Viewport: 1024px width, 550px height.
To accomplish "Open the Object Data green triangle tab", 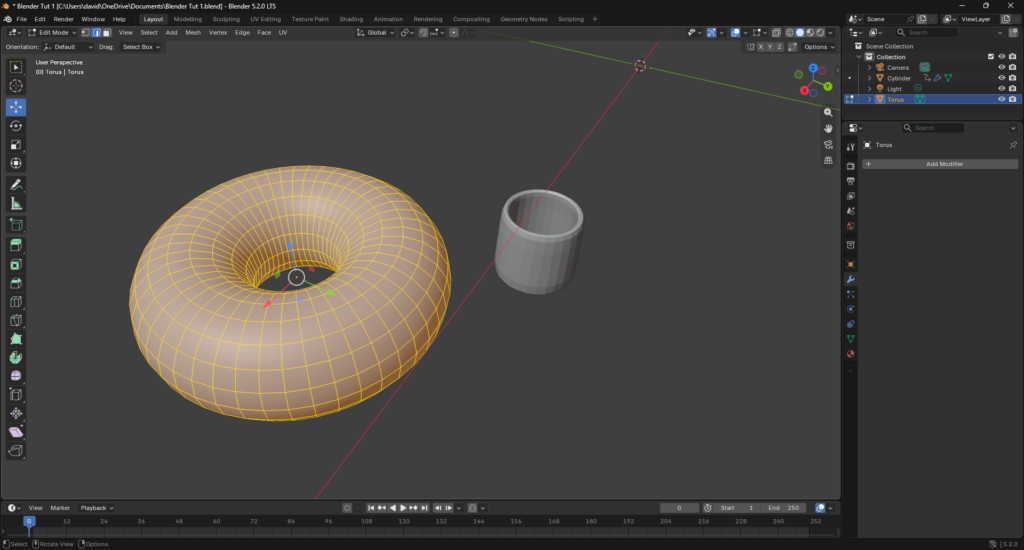I will click(850, 339).
